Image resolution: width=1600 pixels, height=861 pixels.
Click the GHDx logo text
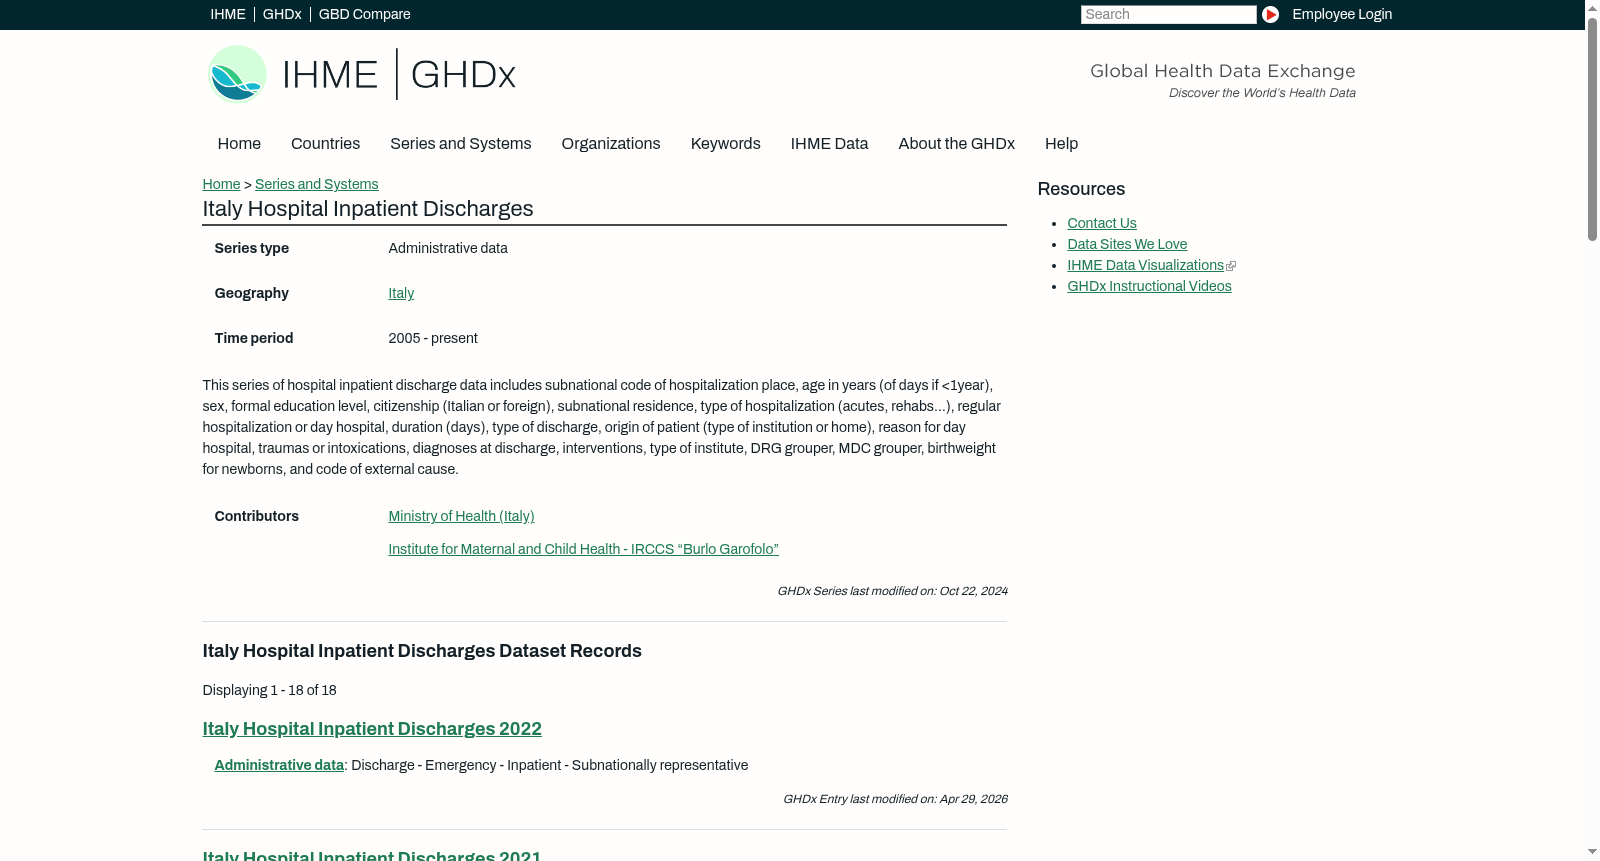point(463,75)
